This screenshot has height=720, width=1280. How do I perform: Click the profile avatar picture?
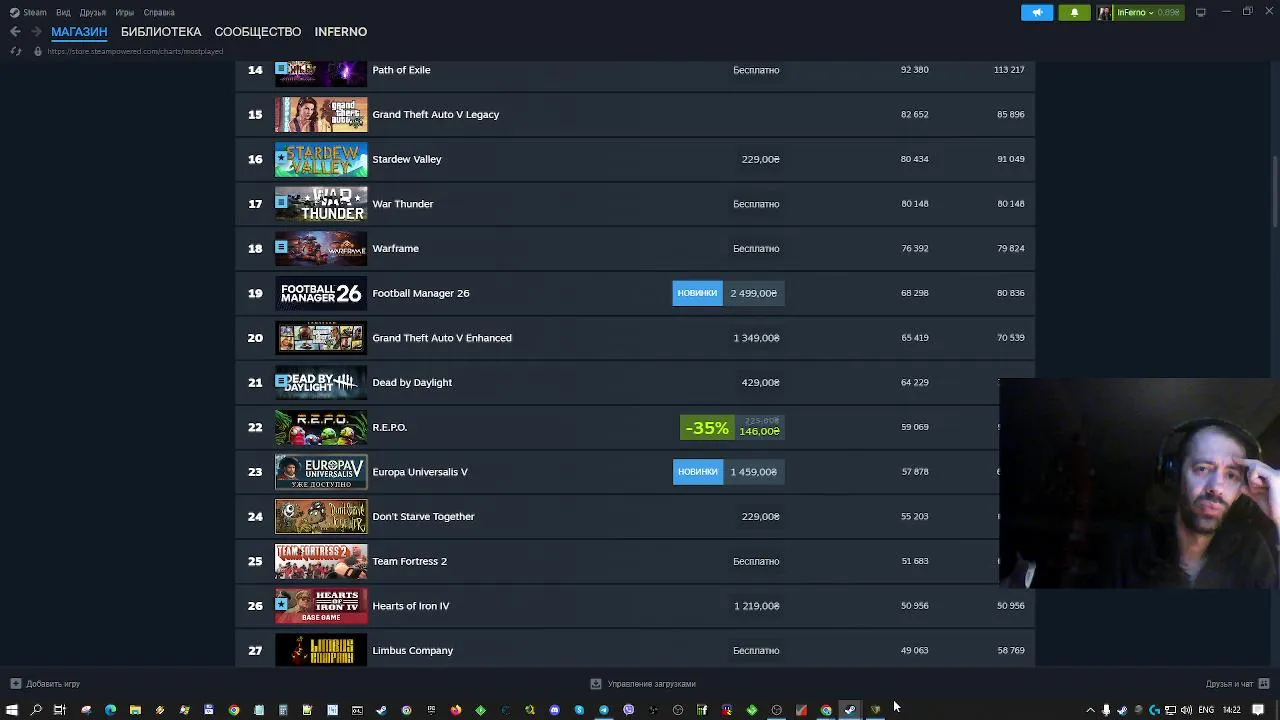point(1104,12)
